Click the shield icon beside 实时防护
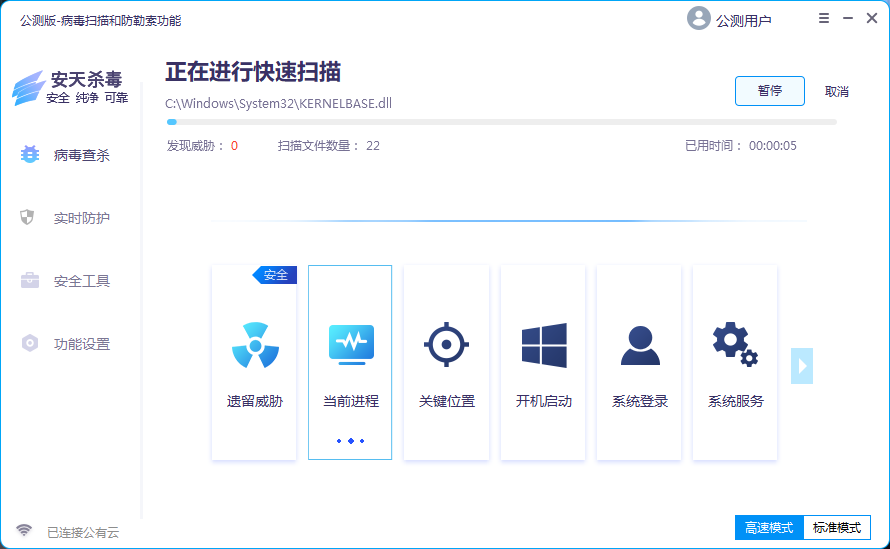 [27, 217]
